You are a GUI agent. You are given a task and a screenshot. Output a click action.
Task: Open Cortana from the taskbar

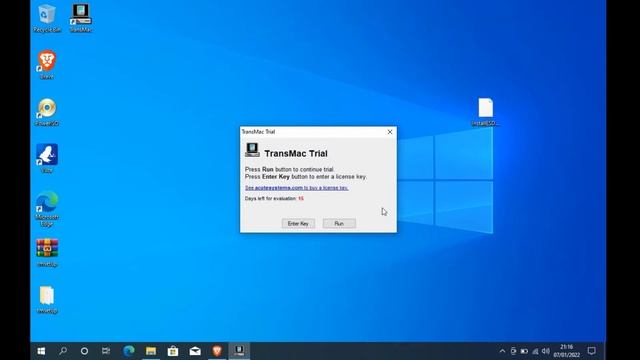pyautogui.click(x=84, y=351)
